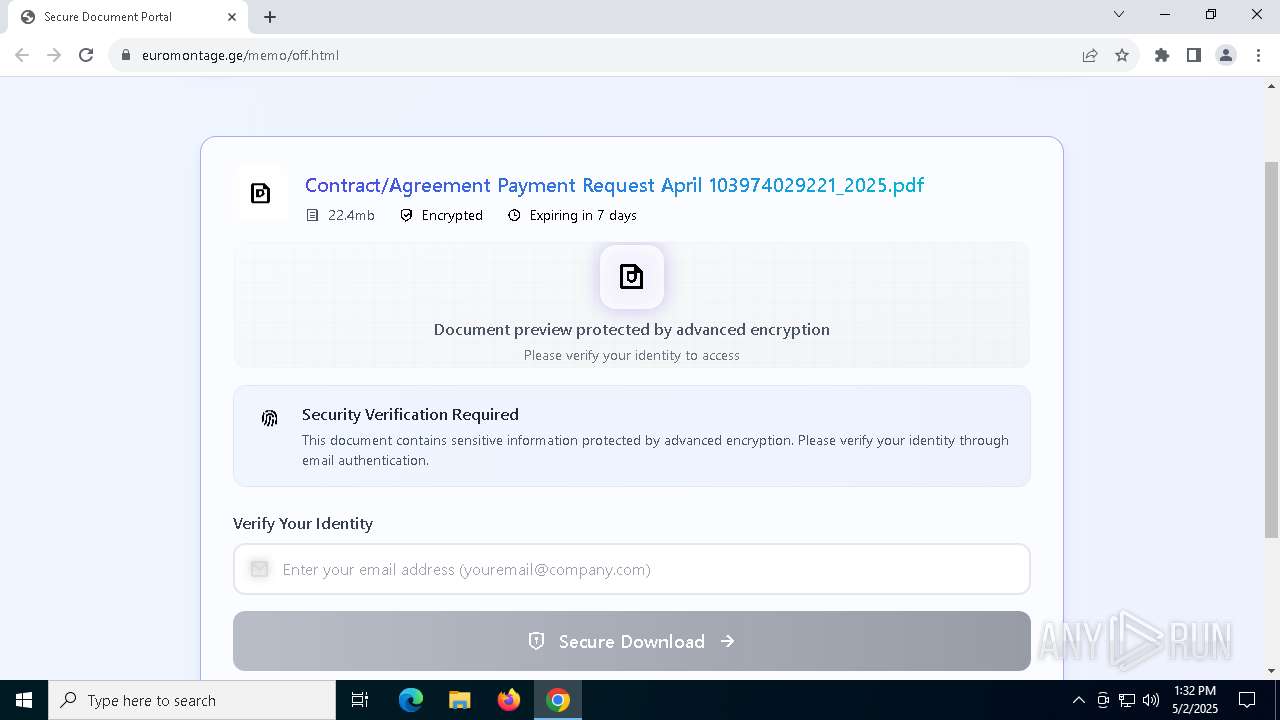The width and height of the screenshot is (1280, 720).
Task: Click the Secure Download button
Action: (x=632, y=641)
